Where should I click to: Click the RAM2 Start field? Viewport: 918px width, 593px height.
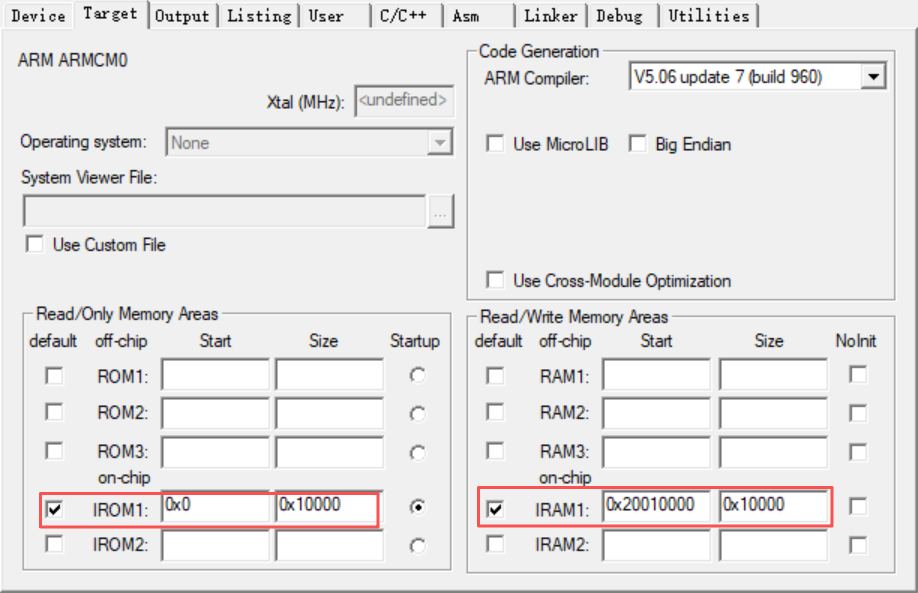click(656, 413)
